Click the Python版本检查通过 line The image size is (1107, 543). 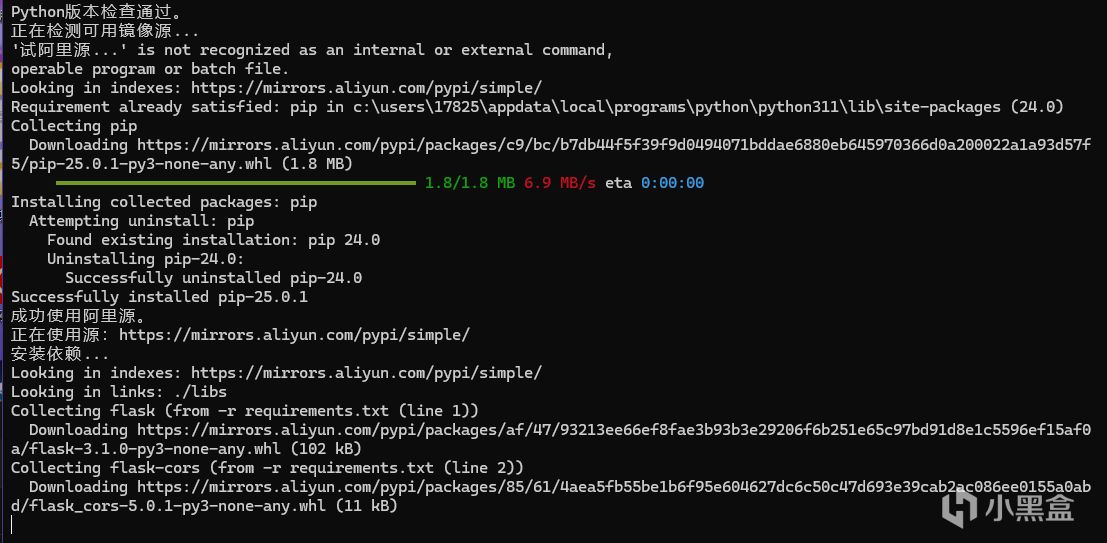(x=96, y=12)
